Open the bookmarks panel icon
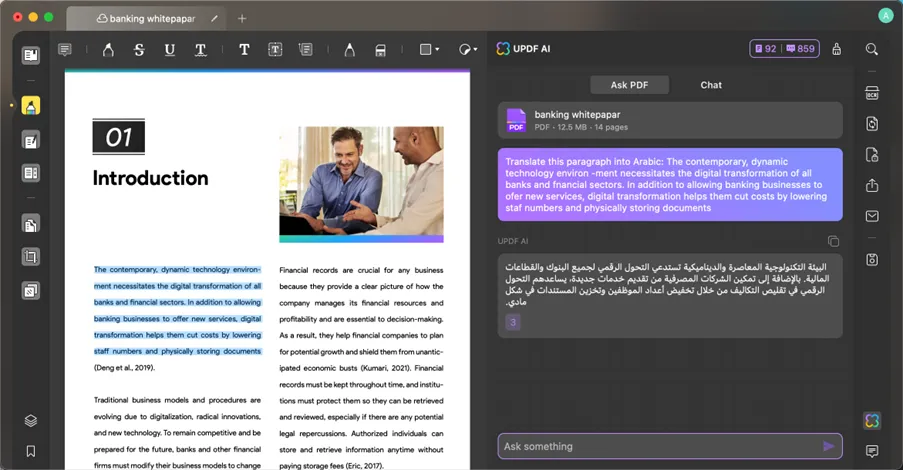This screenshot has height=470, width=903. [x=31, y=451]
